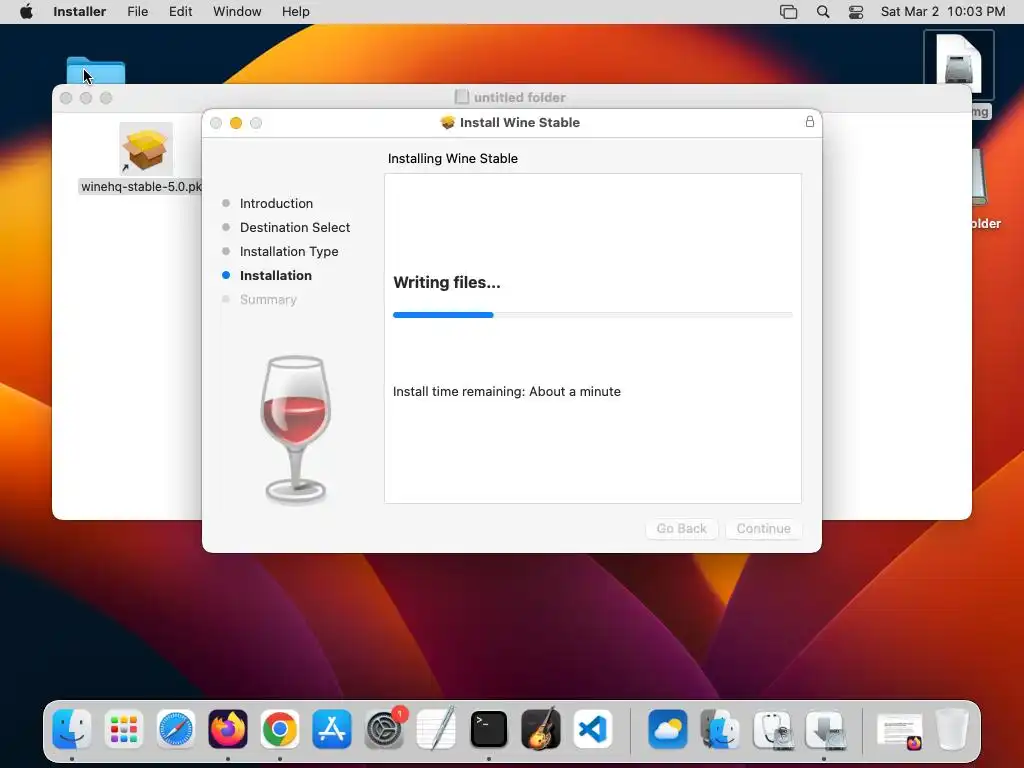Viewport: 1024px width, 768px height.
Task: Select the blue folder on the desktop
Action: coord(95,71)
